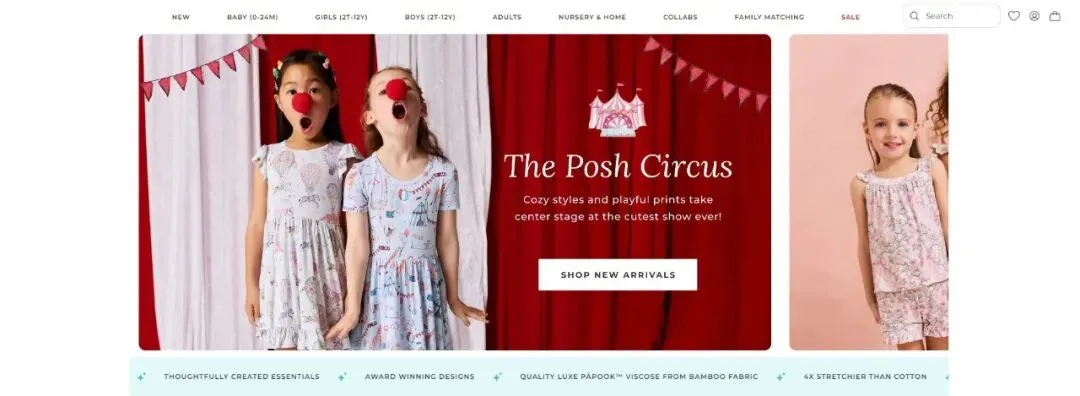Open the NEW menu item
Screen dimensions: 1080x396
(180, 17)
